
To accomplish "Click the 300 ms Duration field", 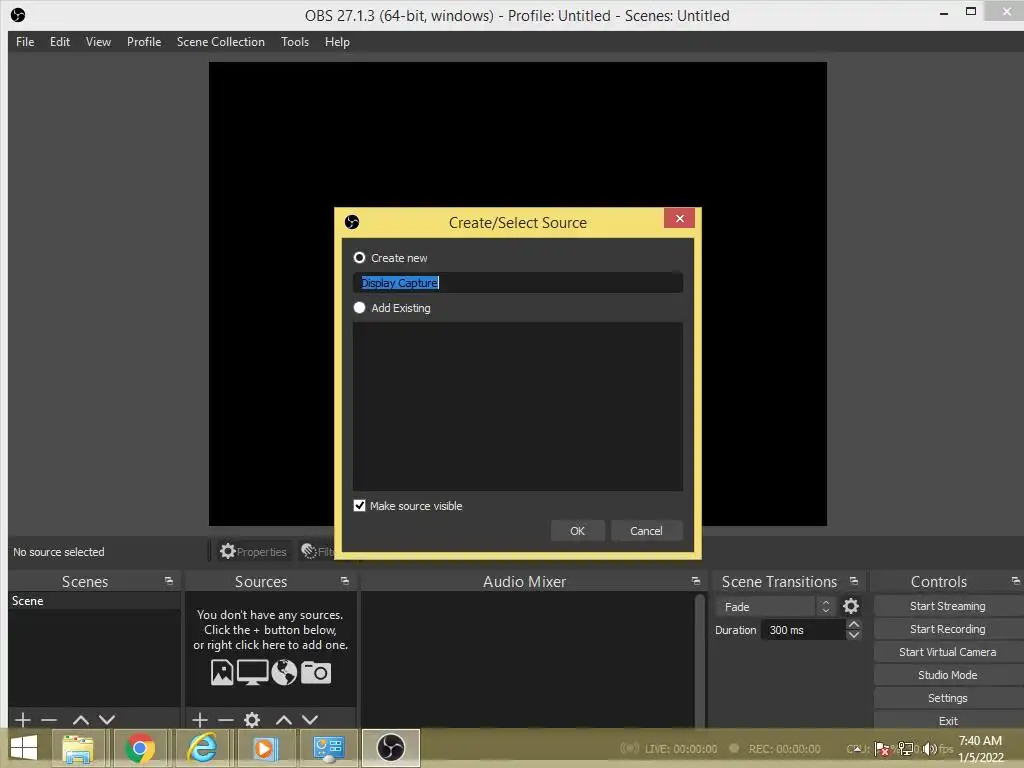I will click(x=804, y=630).
